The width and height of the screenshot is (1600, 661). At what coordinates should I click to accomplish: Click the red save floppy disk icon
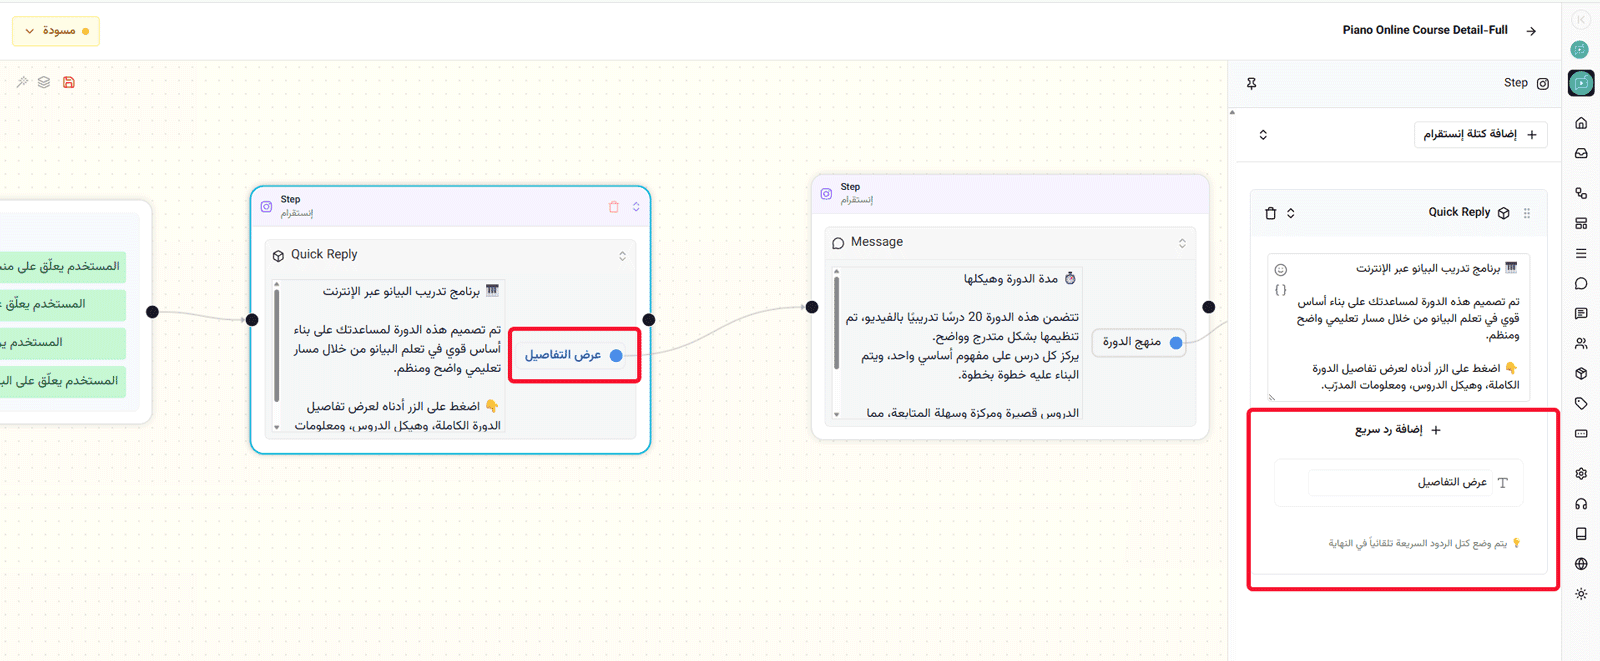coord(69,82)
